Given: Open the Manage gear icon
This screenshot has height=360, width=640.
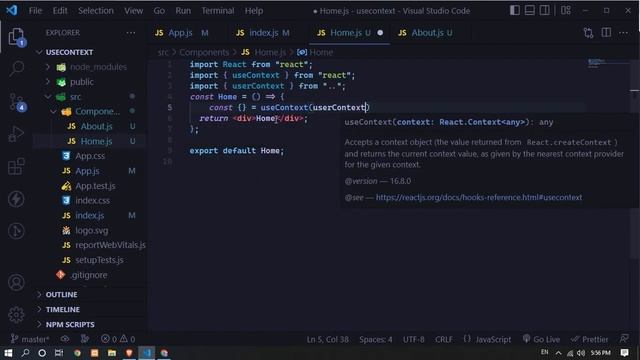Looking at the screenshot, I should click(x=16, y=314).
